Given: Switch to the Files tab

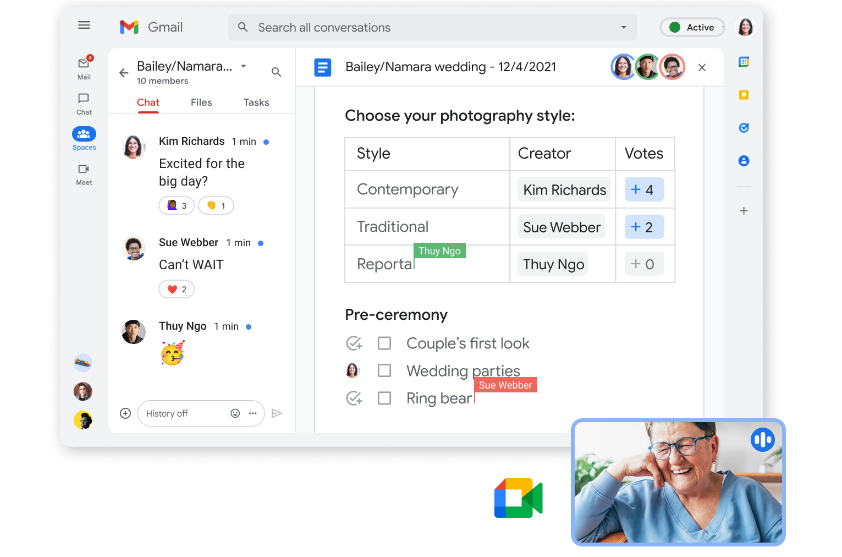Looking at the screenshot, I should [x=201, y=103].
